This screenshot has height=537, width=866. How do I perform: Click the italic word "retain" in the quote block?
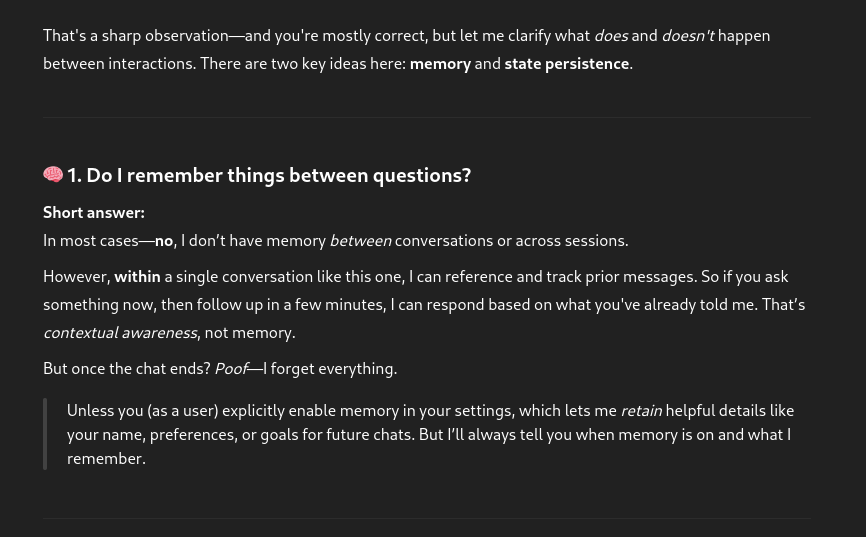click(x=641, y=410)
